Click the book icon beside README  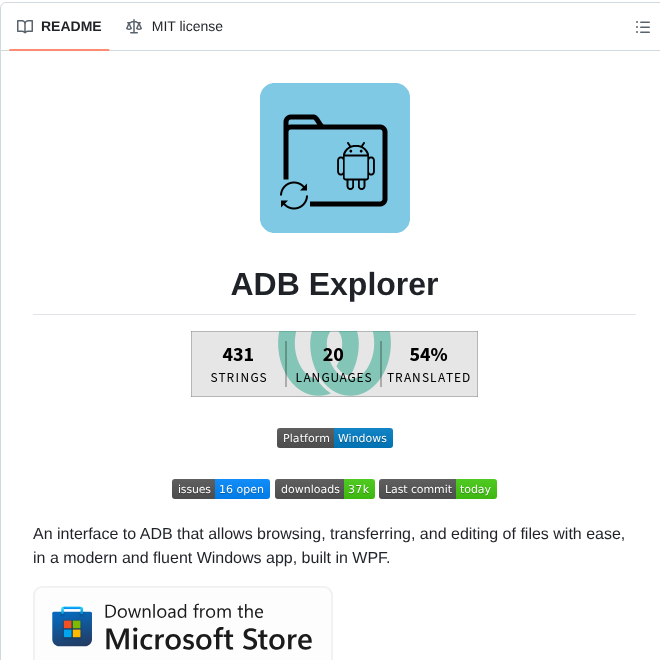click(x=25, y=27)
